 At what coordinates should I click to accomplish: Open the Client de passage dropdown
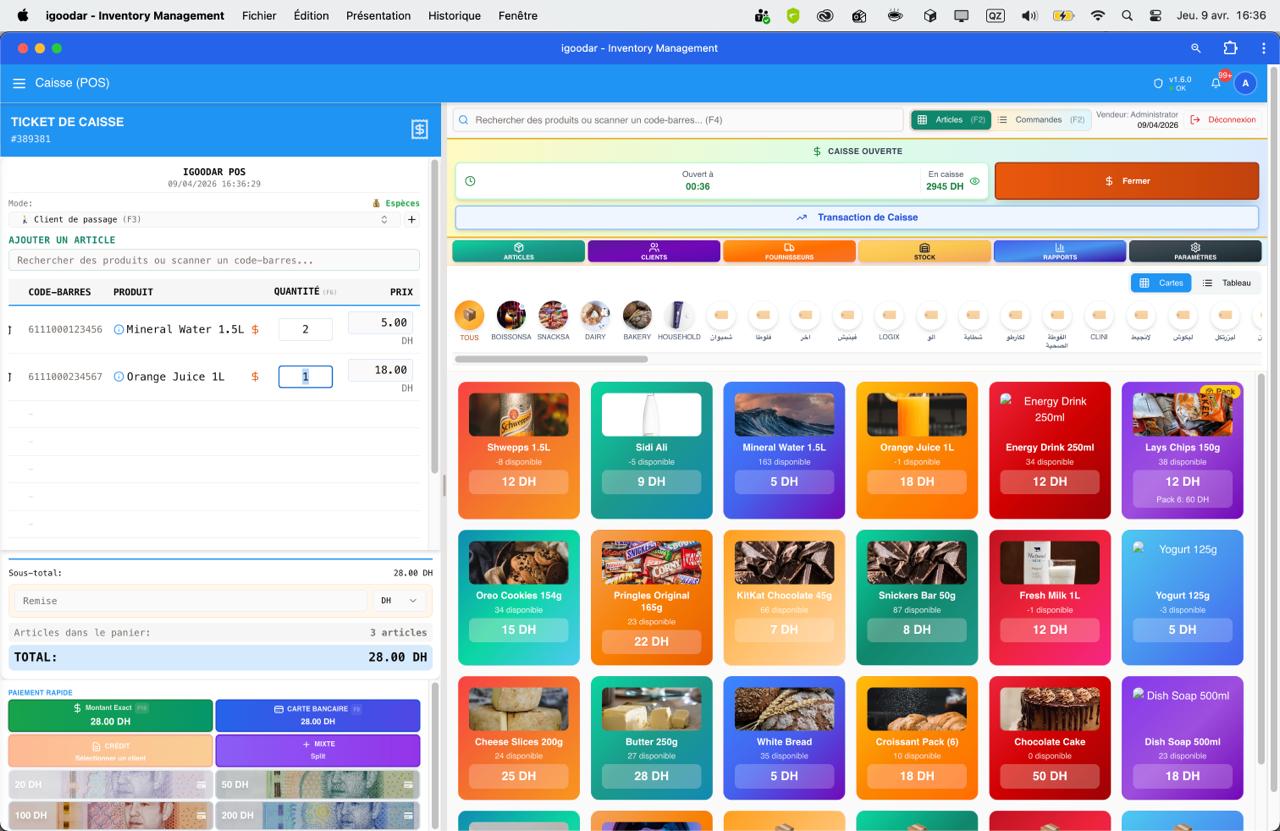(205, 220)
